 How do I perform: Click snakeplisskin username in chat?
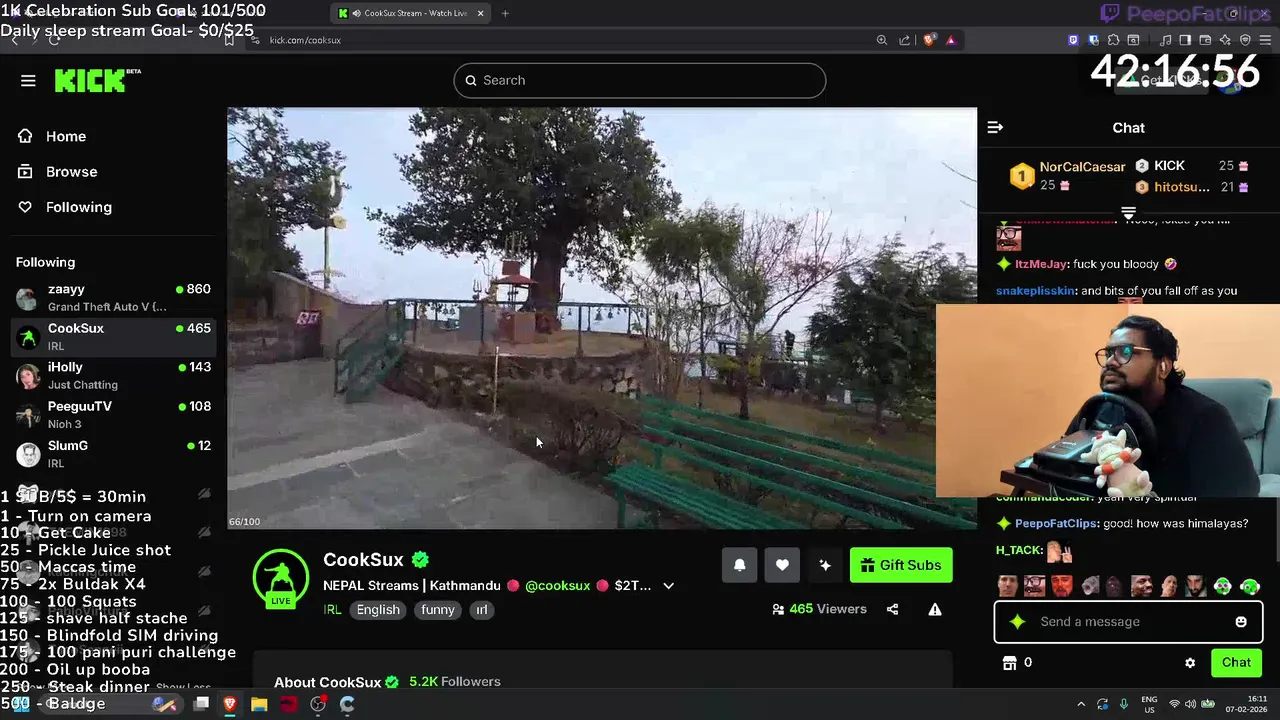point(1036,291)
